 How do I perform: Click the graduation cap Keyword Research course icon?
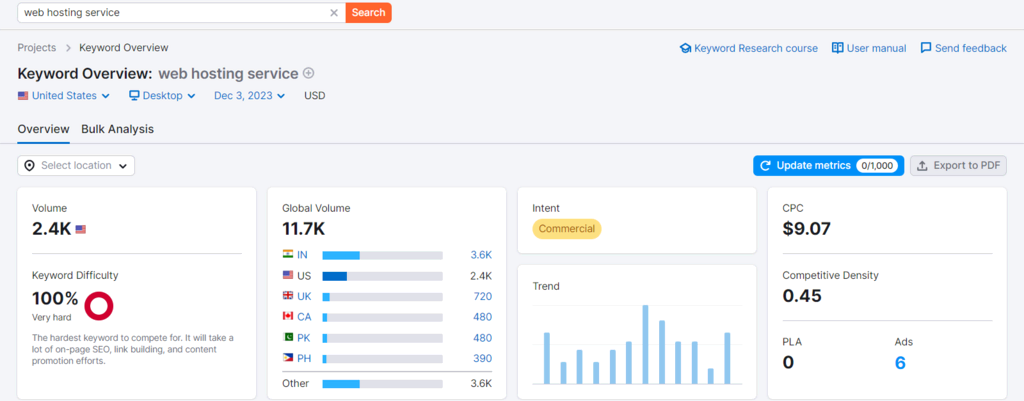pyautogui.click(x=685, y=48)
